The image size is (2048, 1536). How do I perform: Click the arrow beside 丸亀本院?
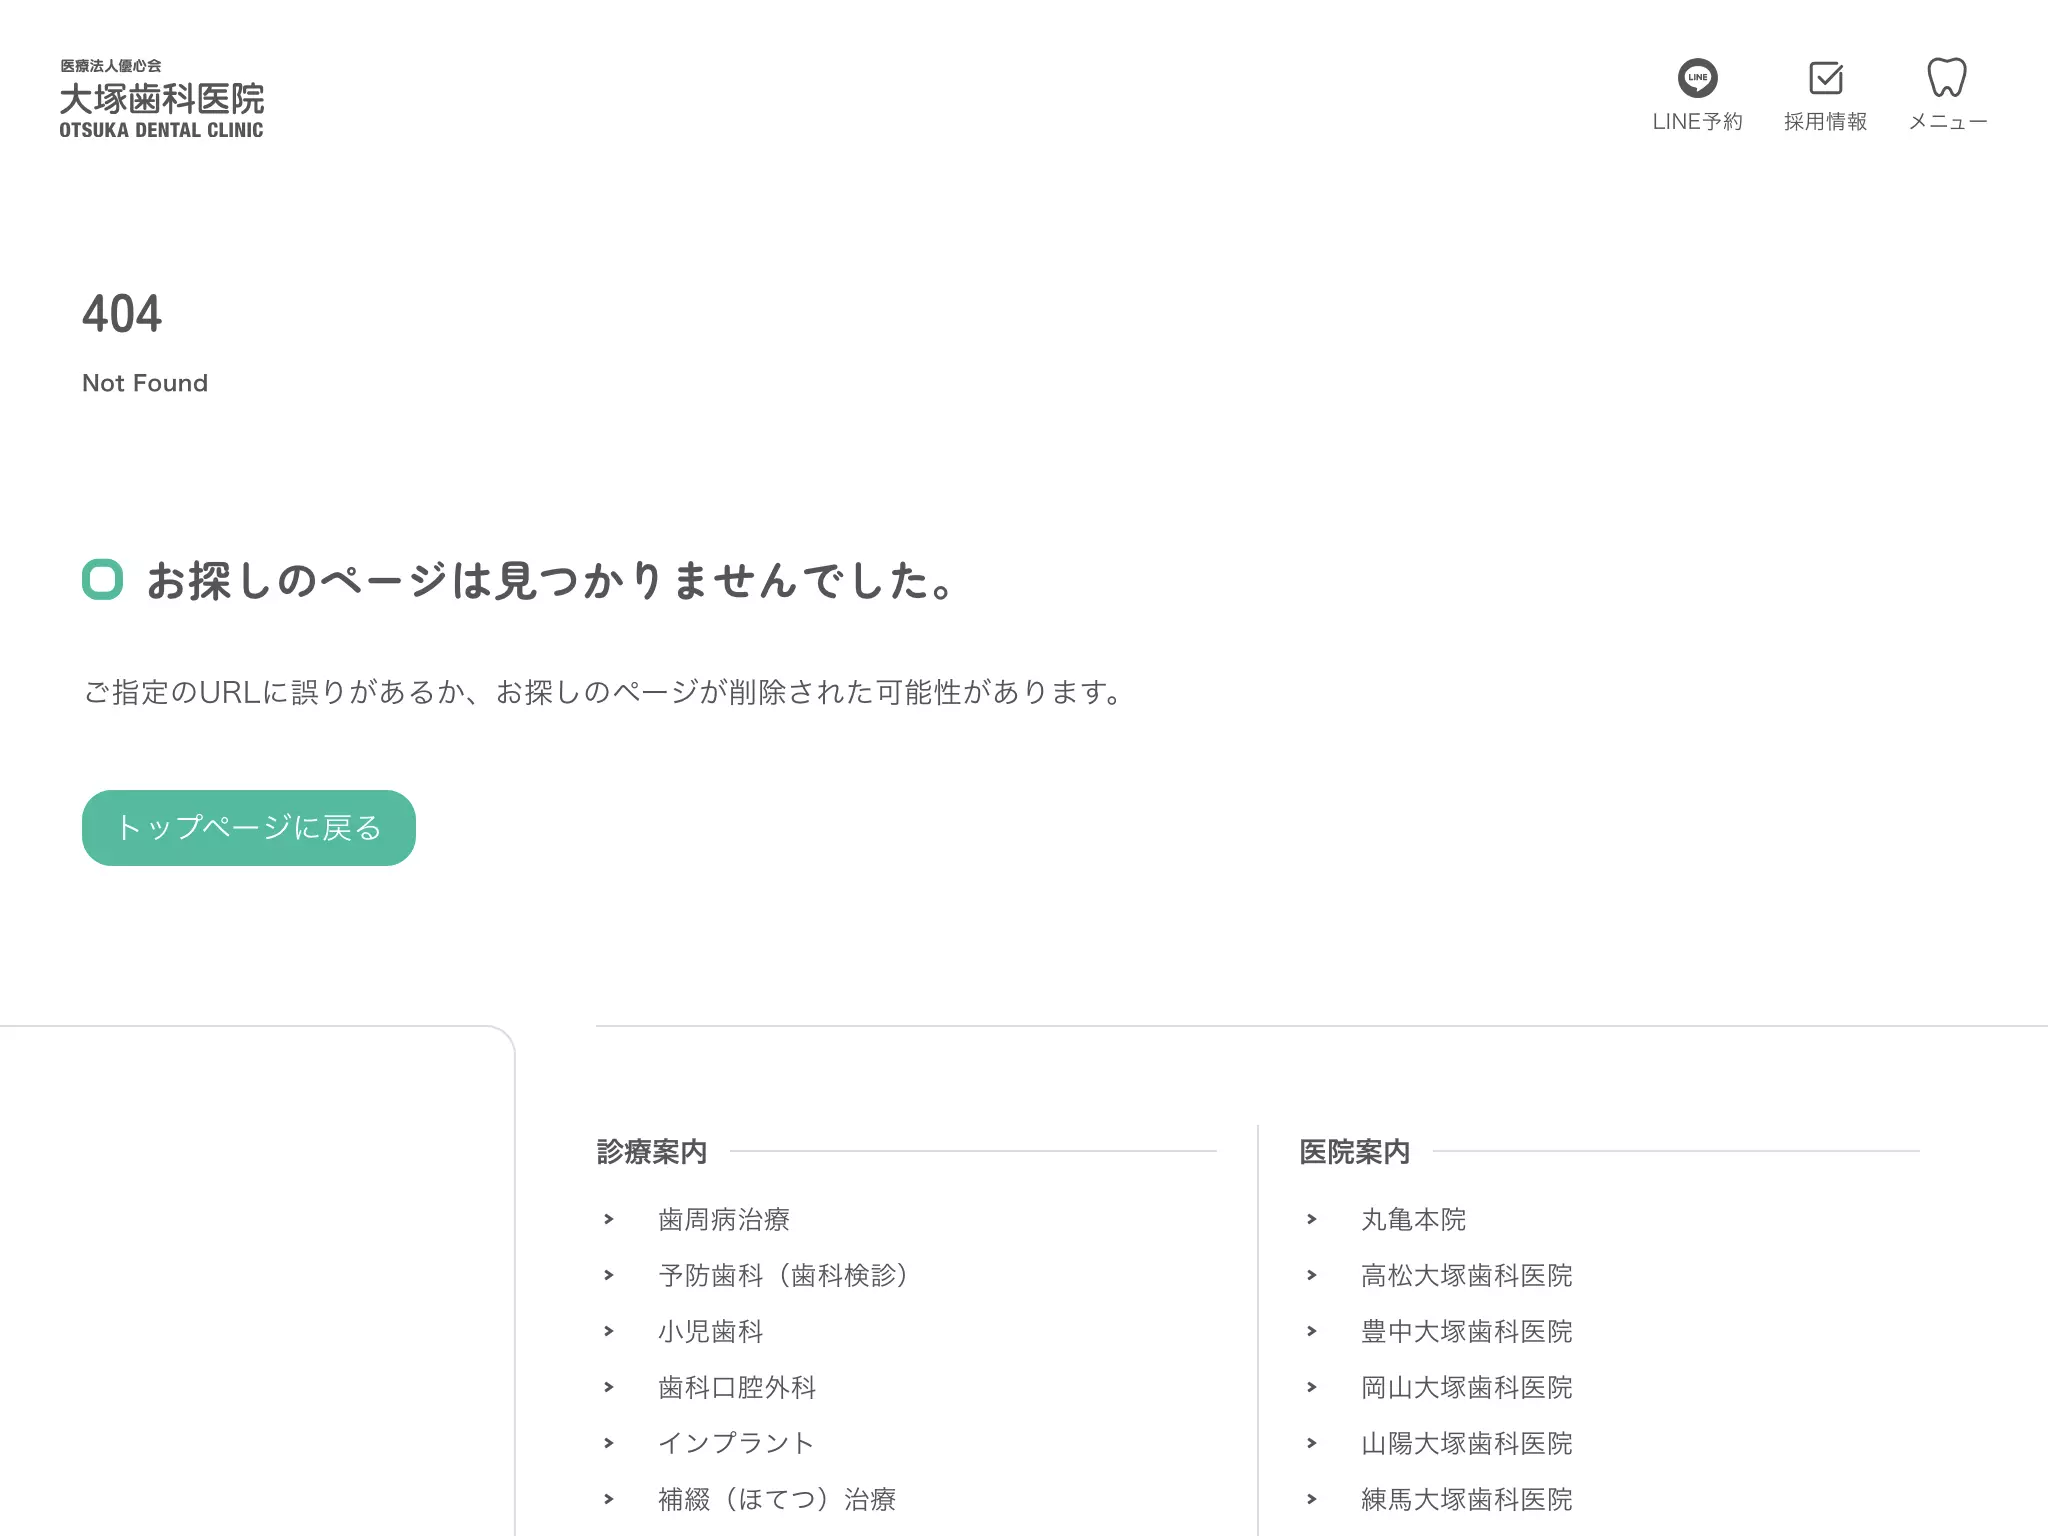coord(1312,1219)
